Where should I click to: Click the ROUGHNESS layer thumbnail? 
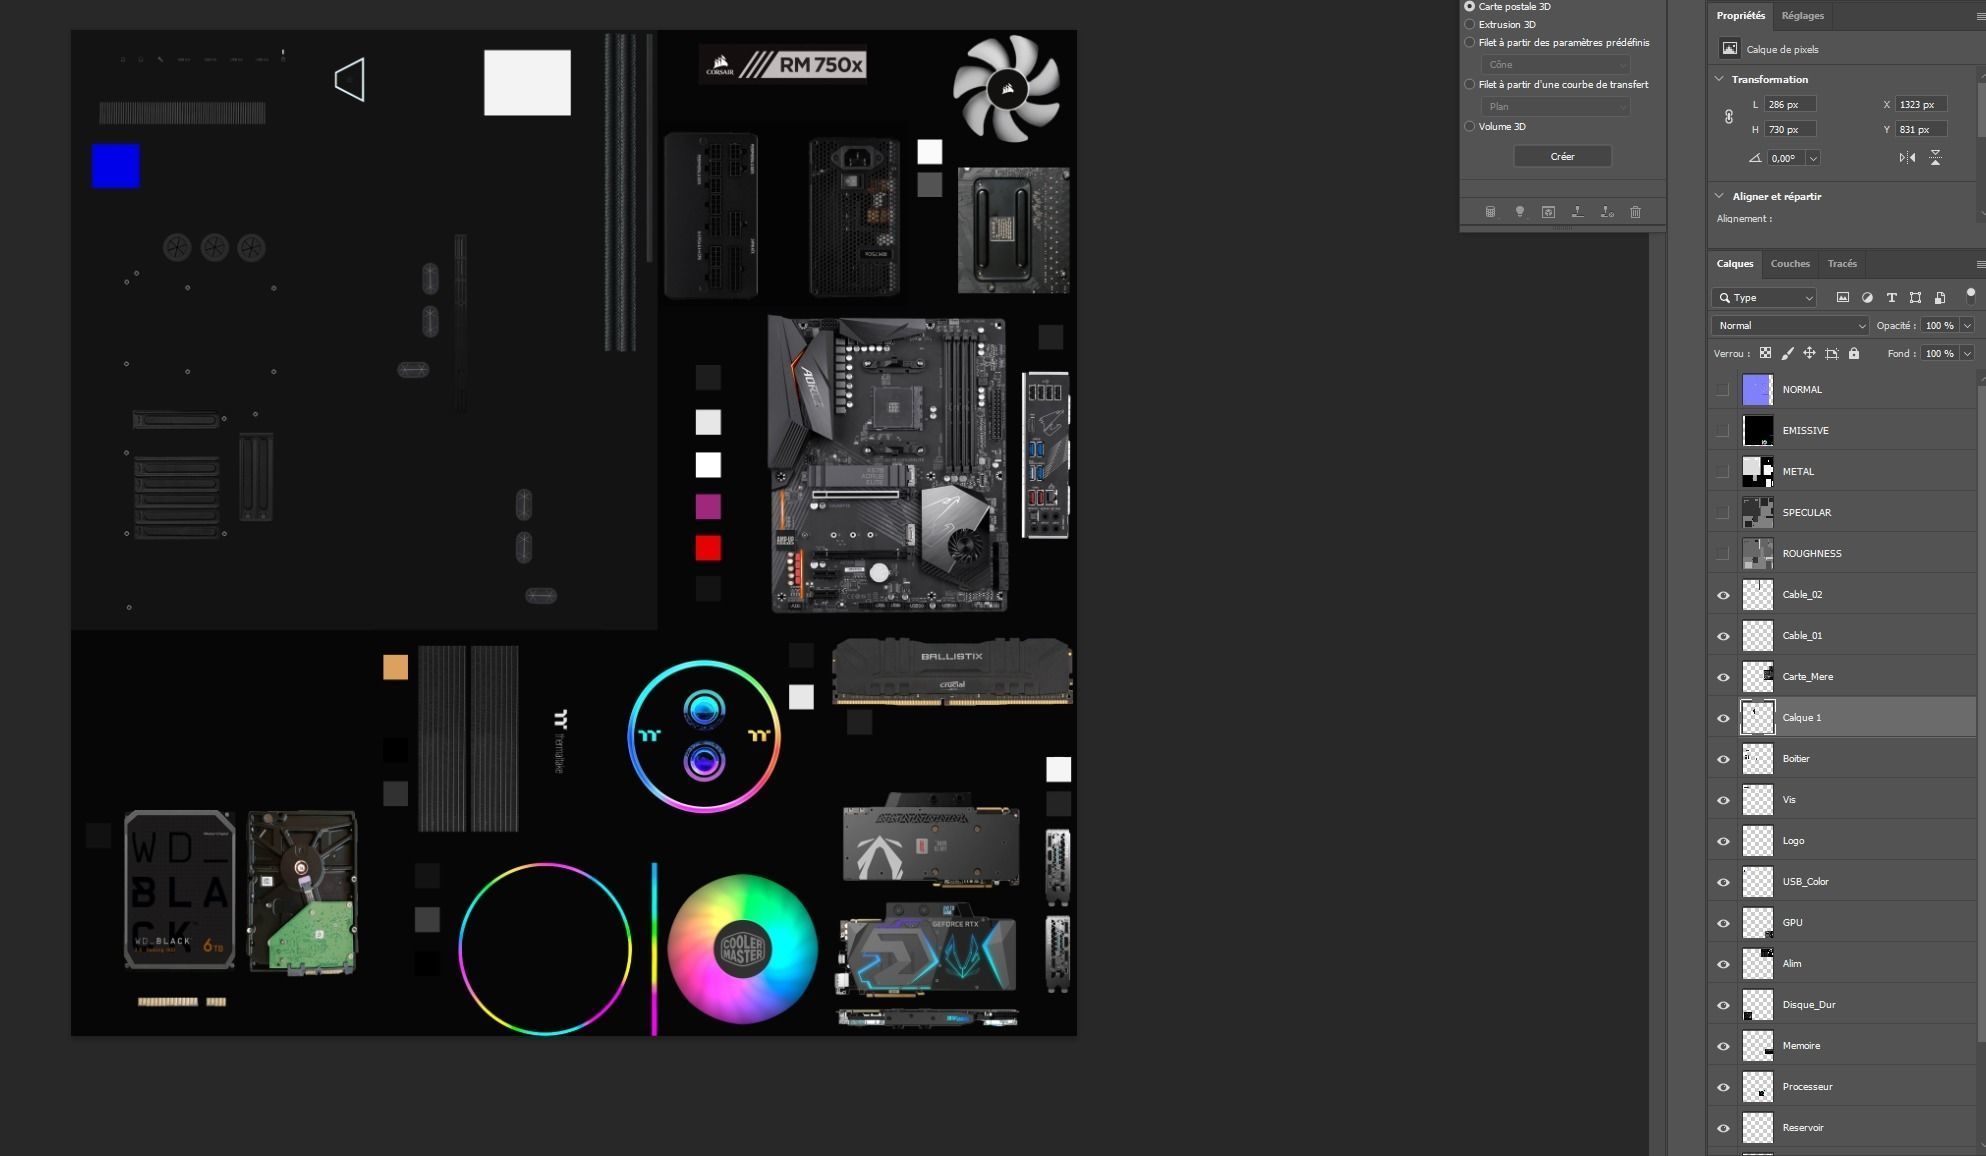[x=1757, y=553]
